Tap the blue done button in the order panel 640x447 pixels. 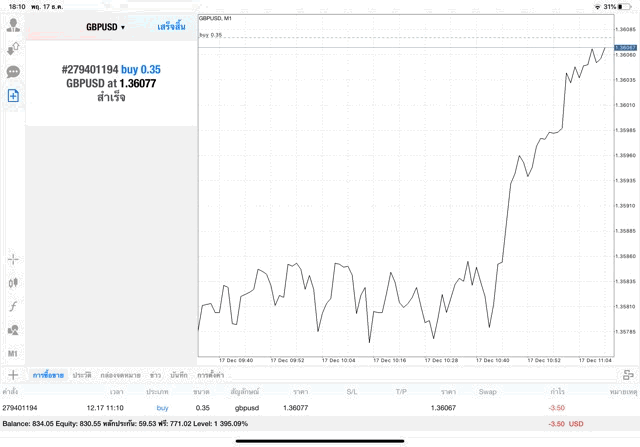[171, 27]
